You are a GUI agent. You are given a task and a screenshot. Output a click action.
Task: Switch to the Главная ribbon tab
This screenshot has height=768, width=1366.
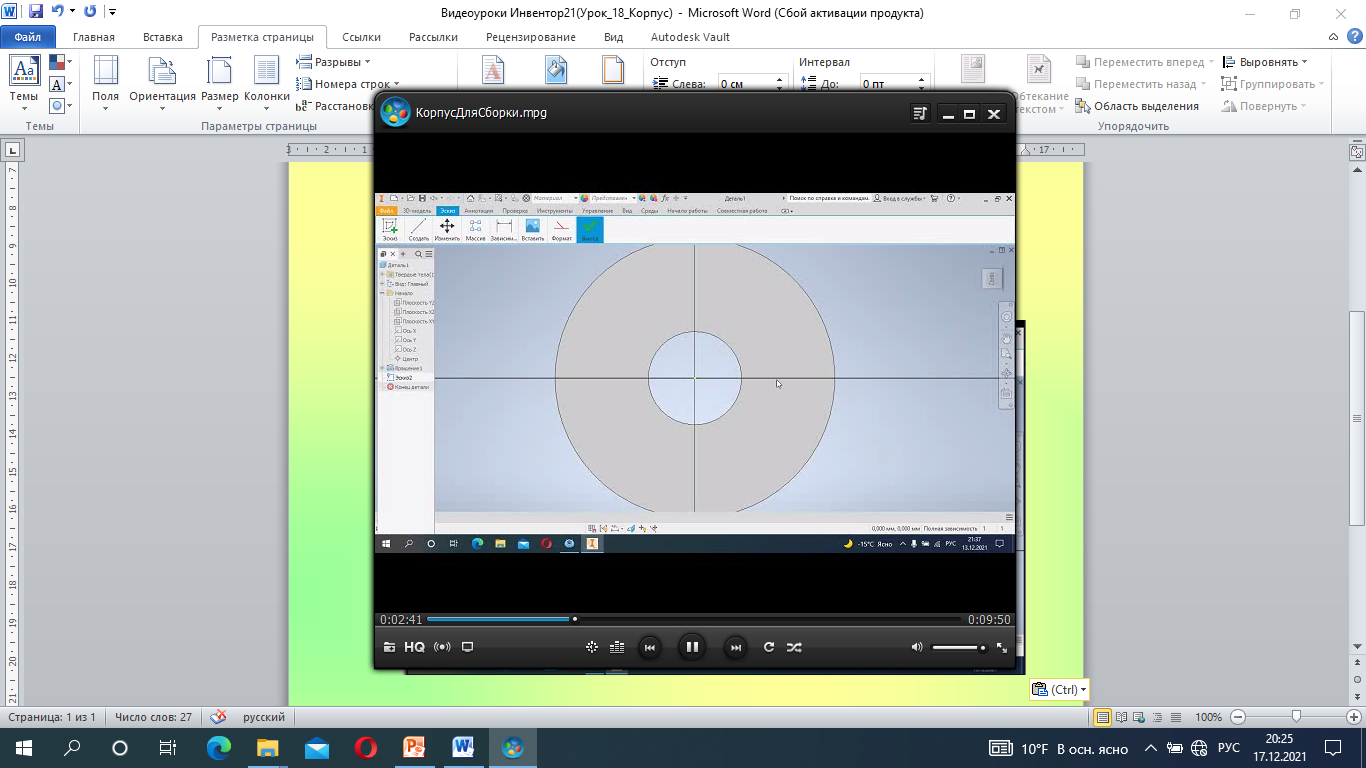tap(94, 37)
